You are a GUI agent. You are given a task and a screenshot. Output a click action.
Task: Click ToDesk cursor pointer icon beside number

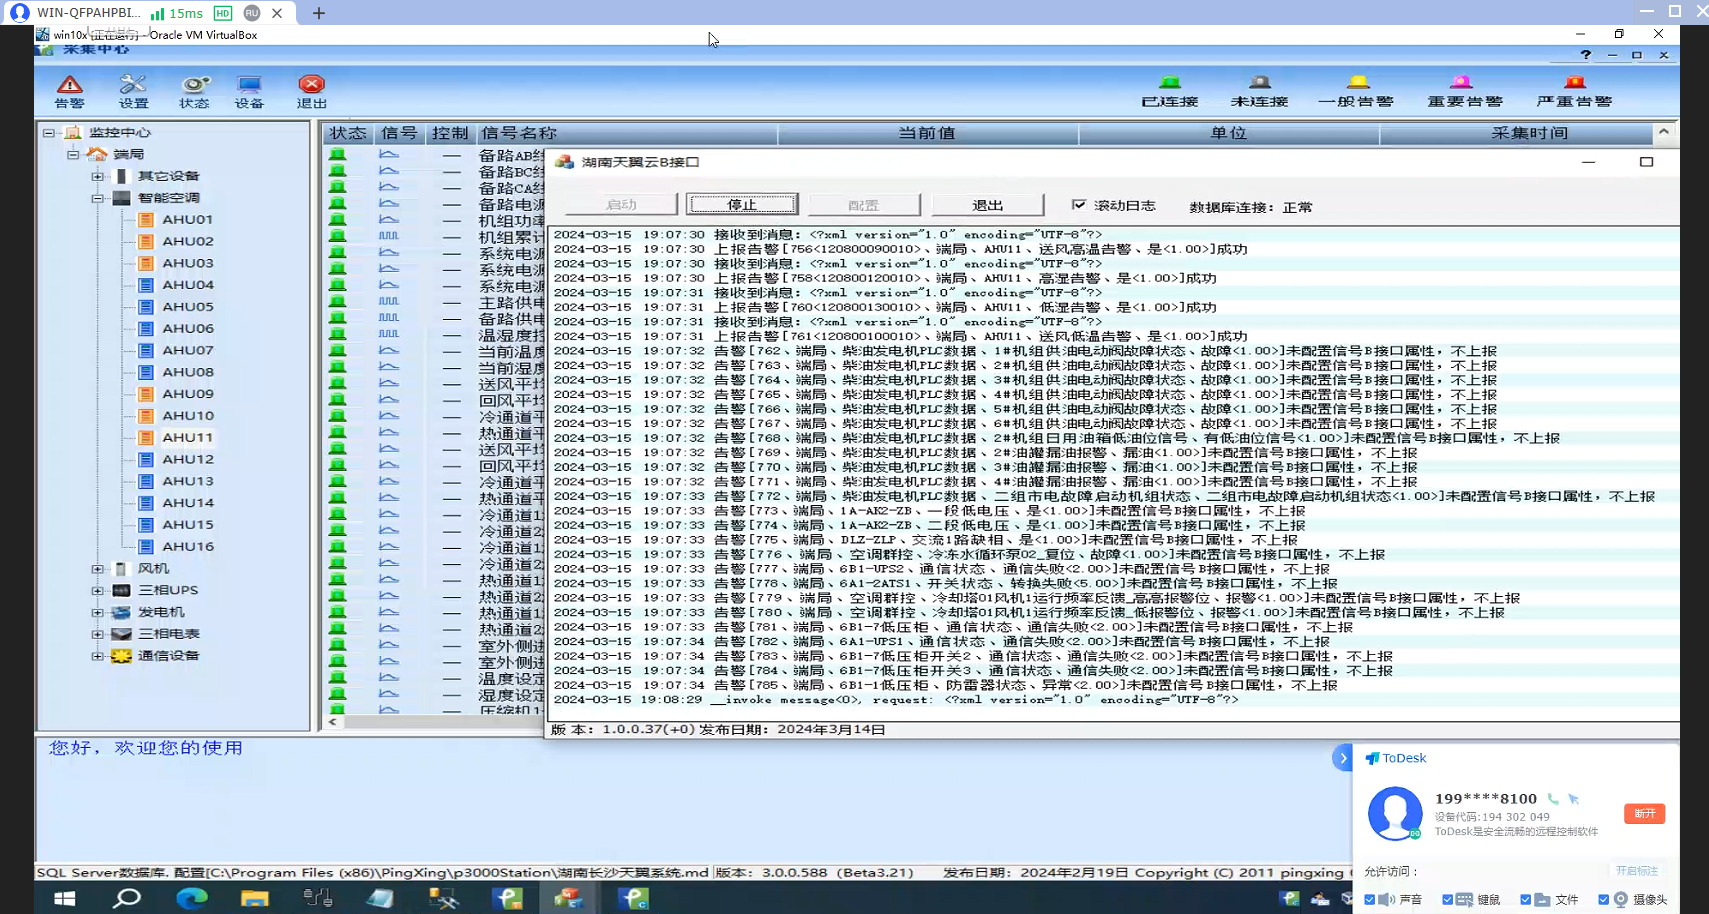coord(1574,799)
